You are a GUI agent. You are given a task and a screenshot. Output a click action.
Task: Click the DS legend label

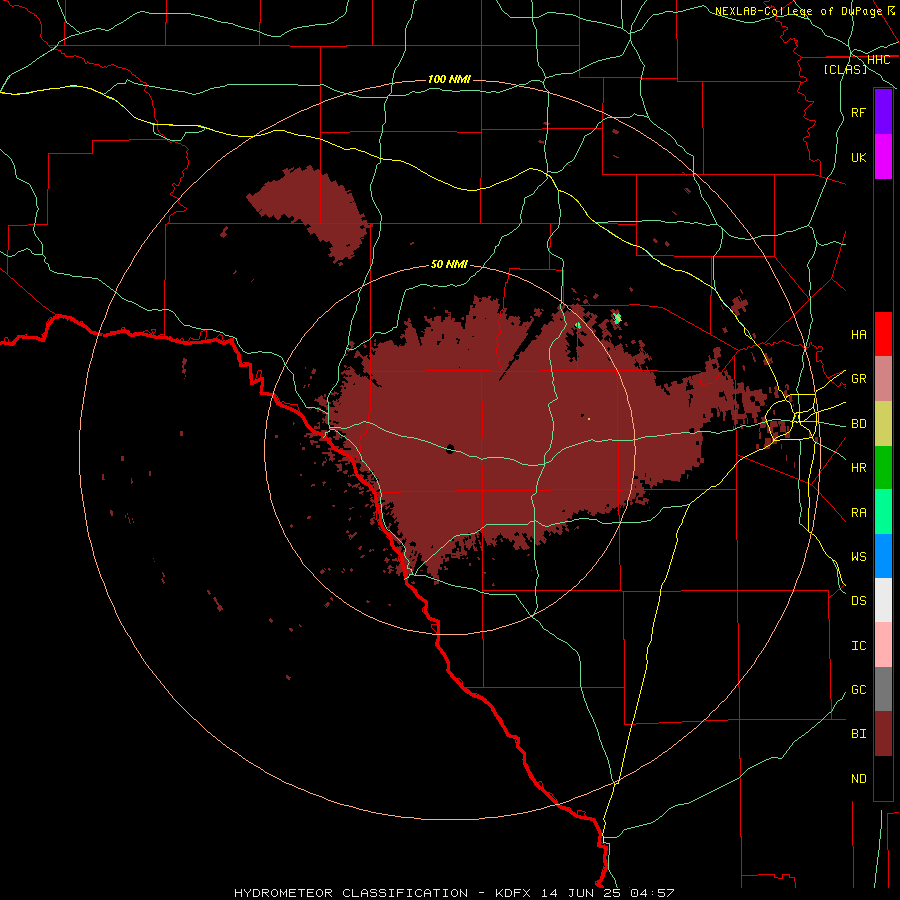(x=859, y=600)
